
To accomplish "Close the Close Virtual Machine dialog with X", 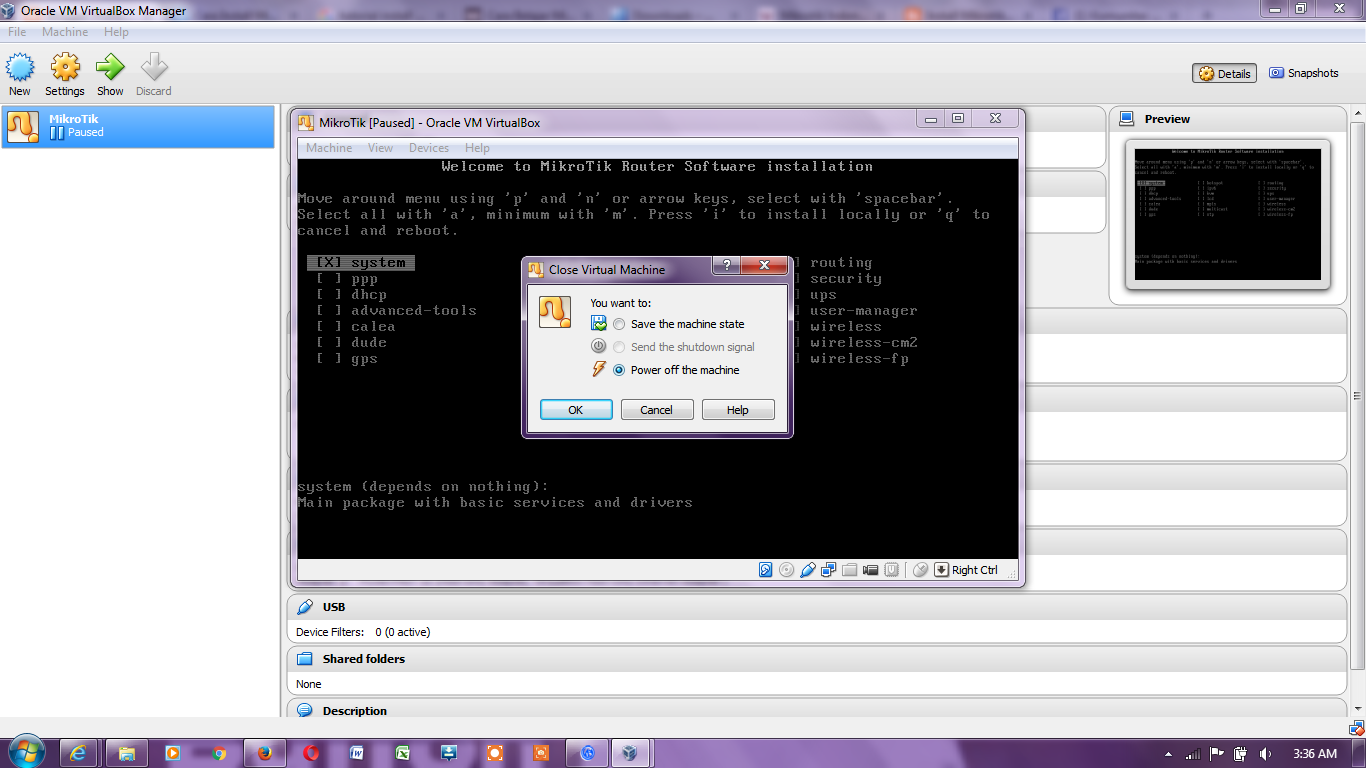I will (764, 266).
